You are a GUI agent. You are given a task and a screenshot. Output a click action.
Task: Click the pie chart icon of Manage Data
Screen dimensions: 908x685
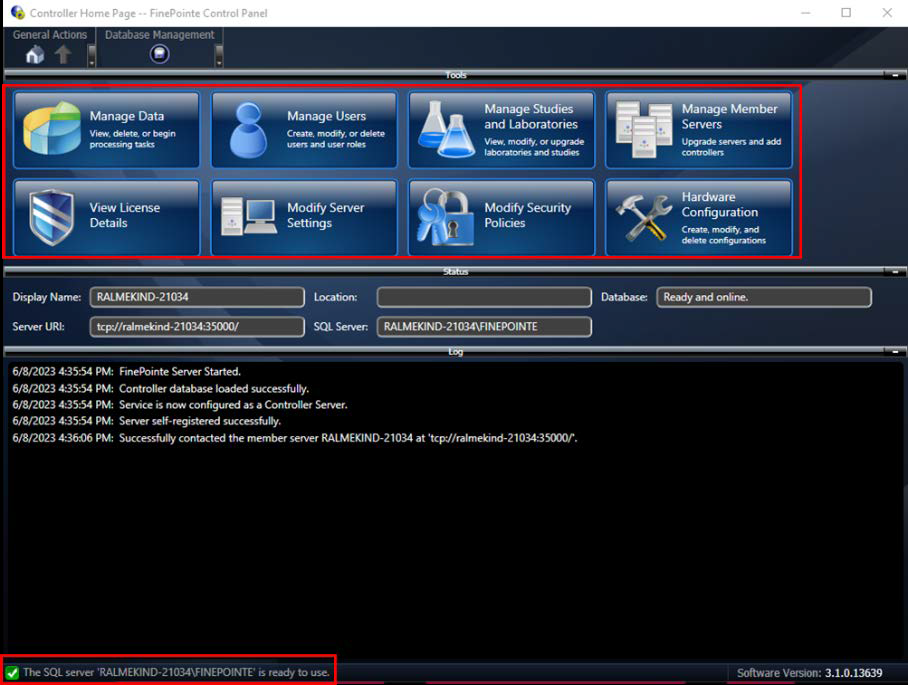click(x=52, y=129)
